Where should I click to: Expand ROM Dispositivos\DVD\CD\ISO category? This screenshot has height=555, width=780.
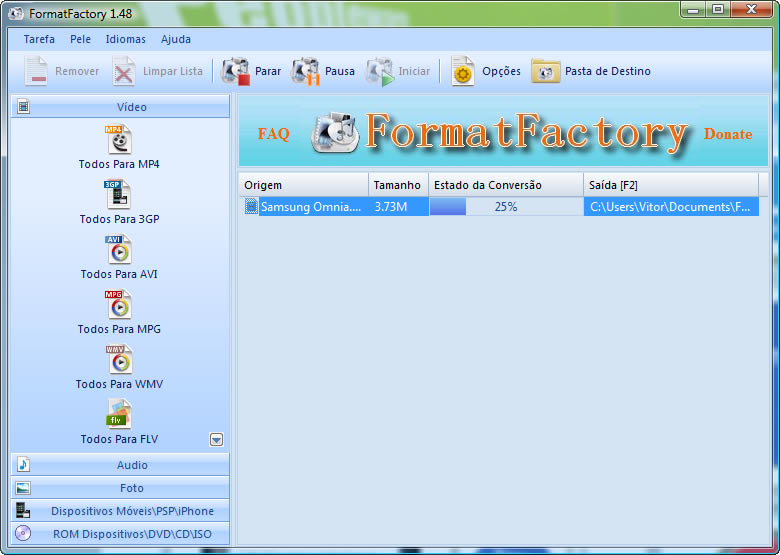(120, 534)
